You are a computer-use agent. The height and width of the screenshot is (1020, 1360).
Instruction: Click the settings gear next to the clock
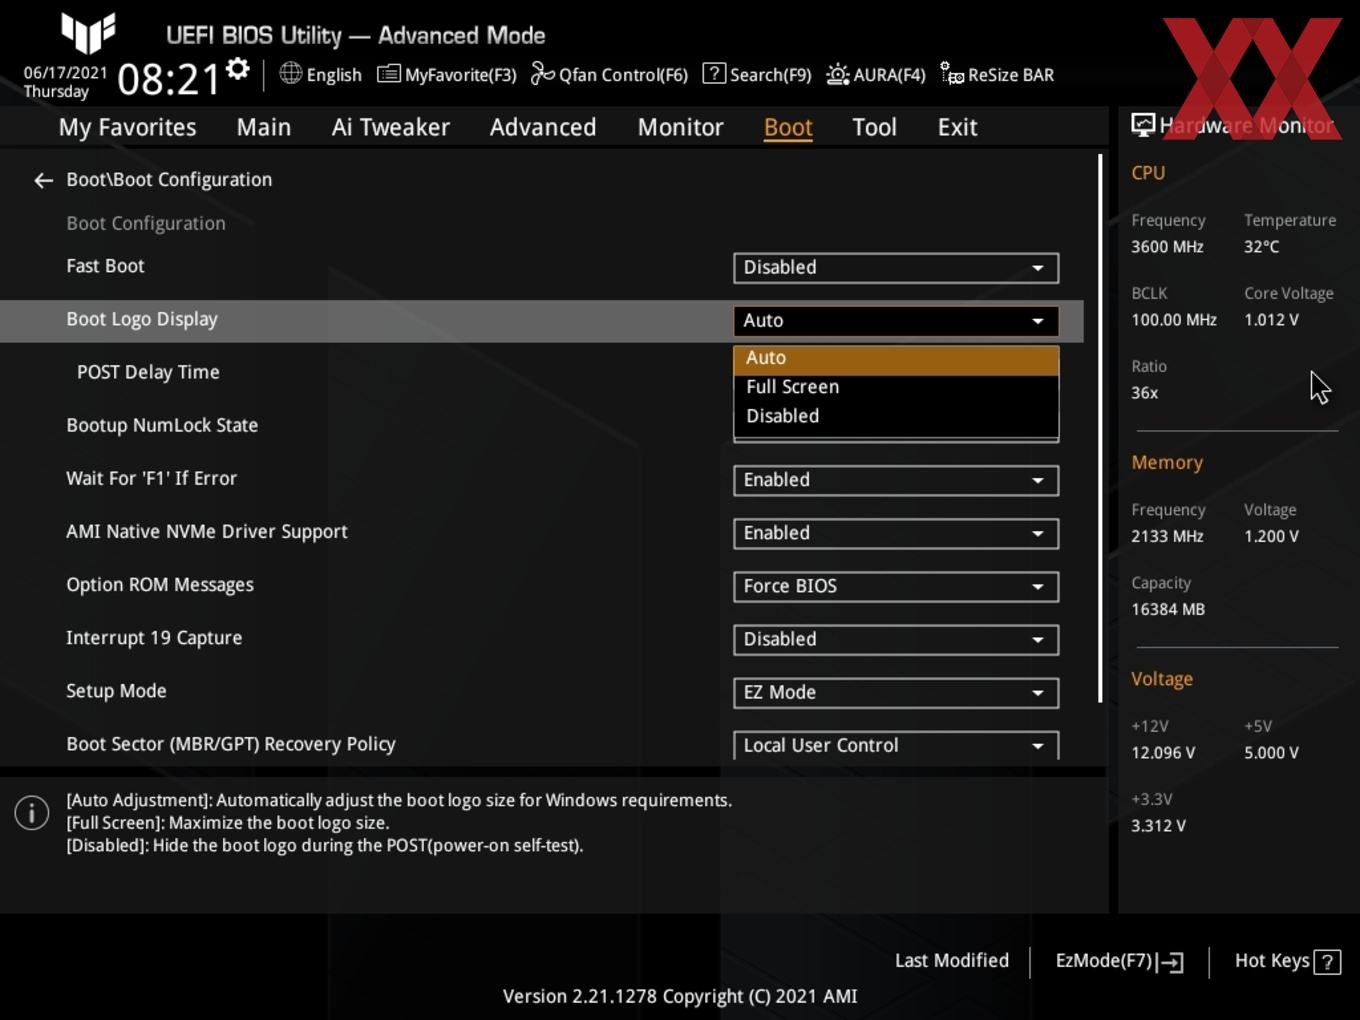click(237, 69)
